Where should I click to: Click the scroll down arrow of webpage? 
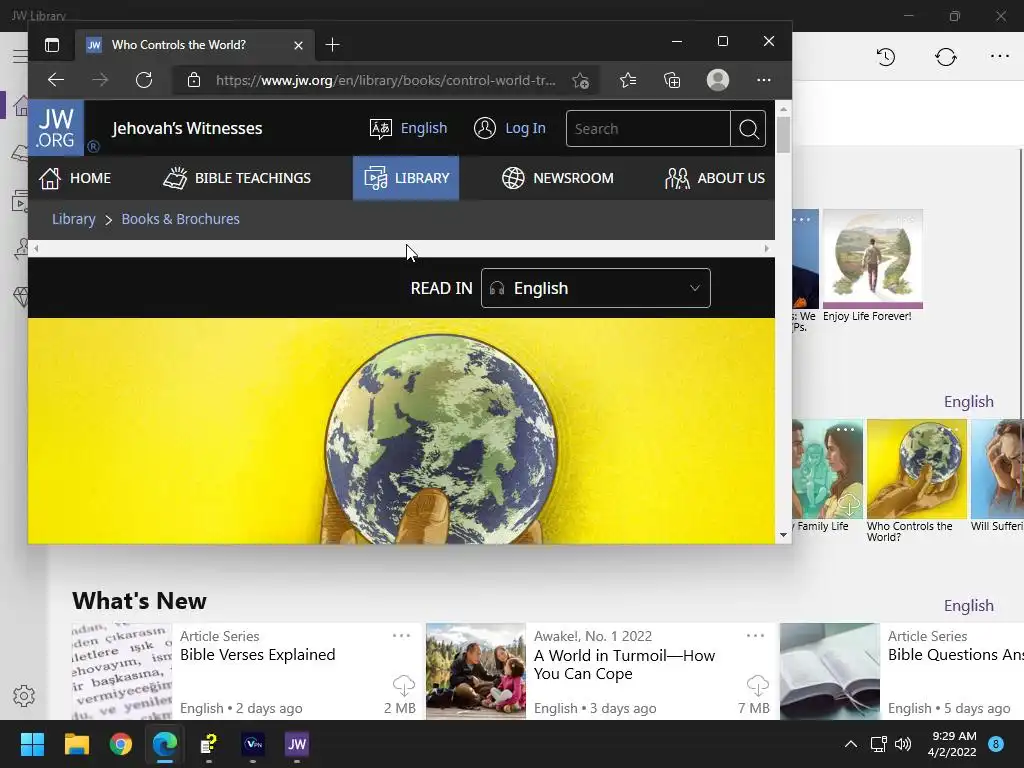tap(783, 536)
